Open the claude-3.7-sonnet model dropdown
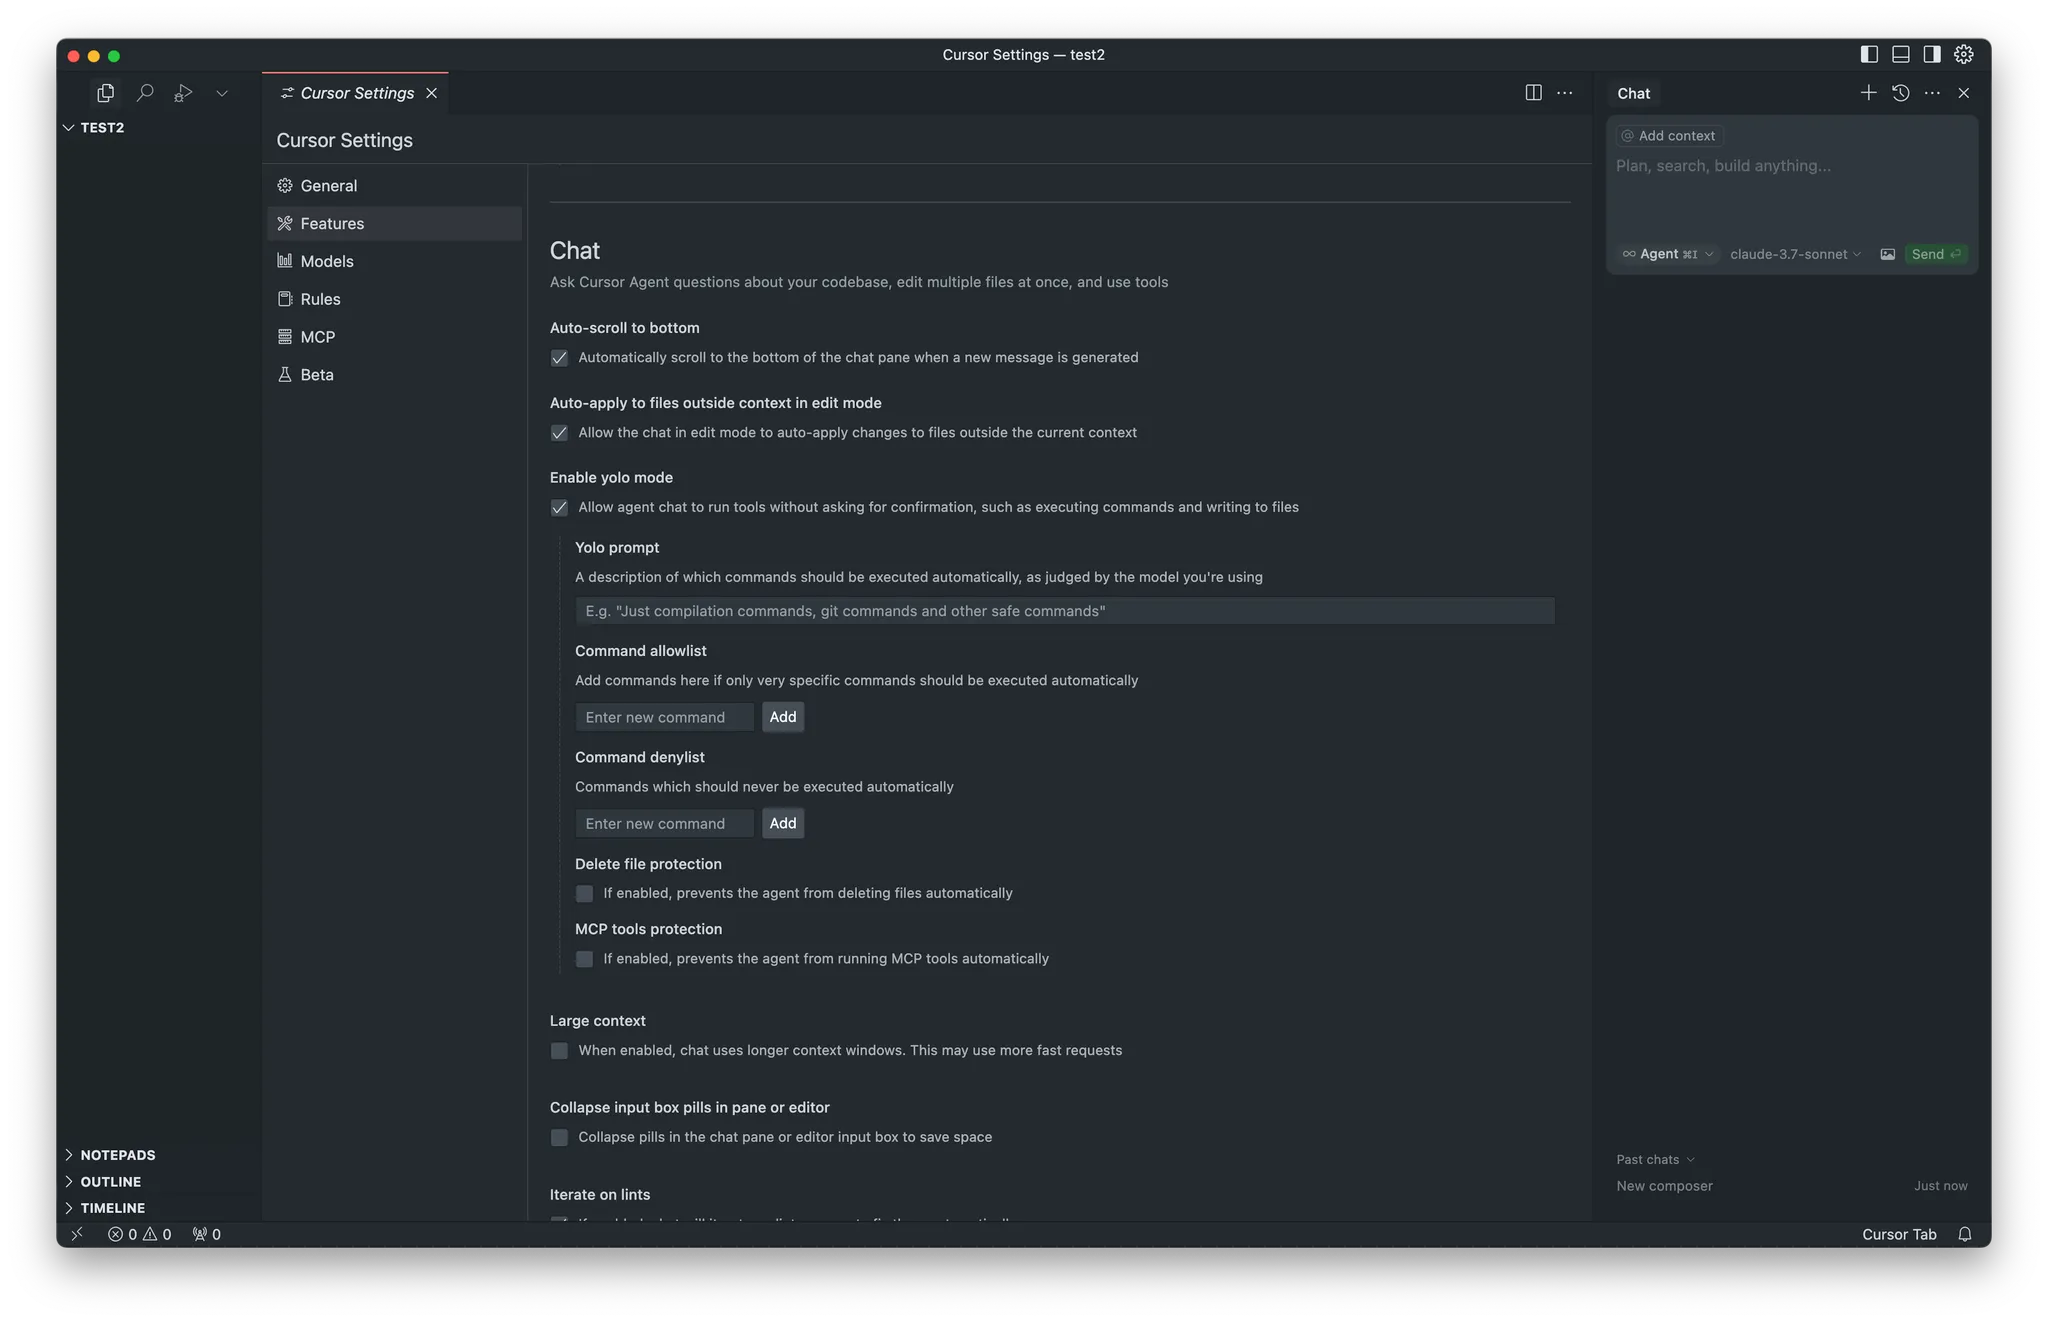Viewport: 2048px width, 1322px height. (x=1795, y=254)
